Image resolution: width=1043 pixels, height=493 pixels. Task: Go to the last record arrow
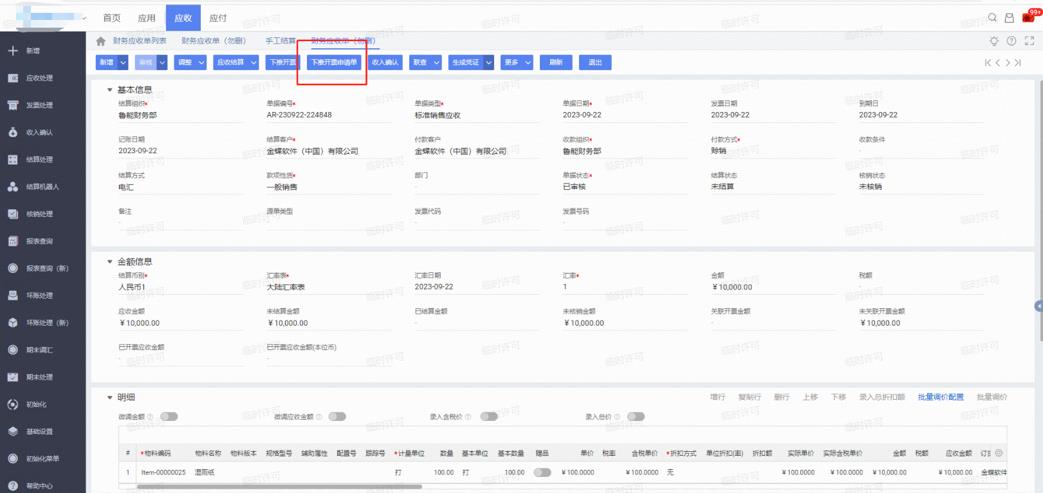(x=1018, y=63)
